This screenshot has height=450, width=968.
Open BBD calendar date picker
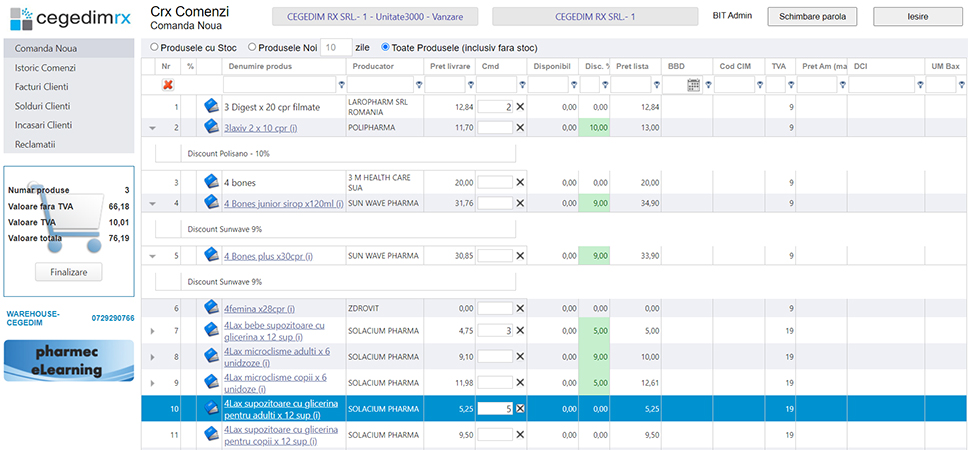coord(693,85)
